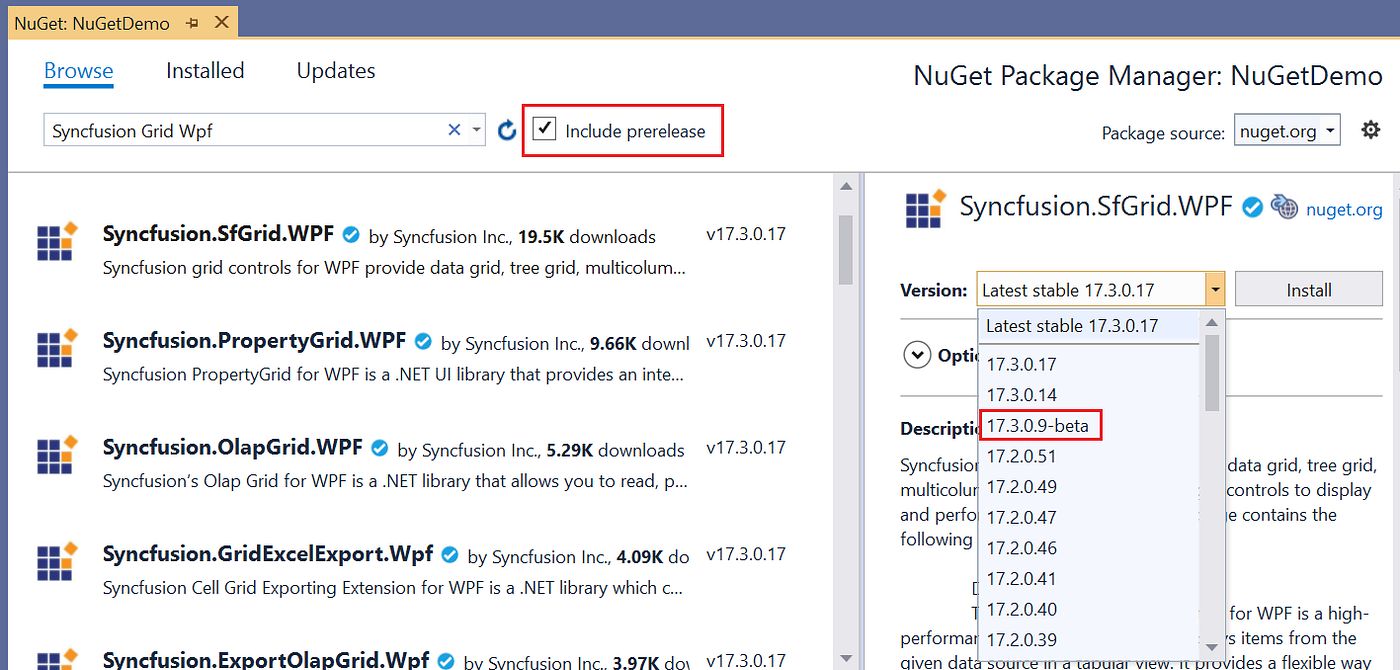Screen dimensions: 1400x670
Task: Switch to the Updates tab
Action: tap(335, 70)
